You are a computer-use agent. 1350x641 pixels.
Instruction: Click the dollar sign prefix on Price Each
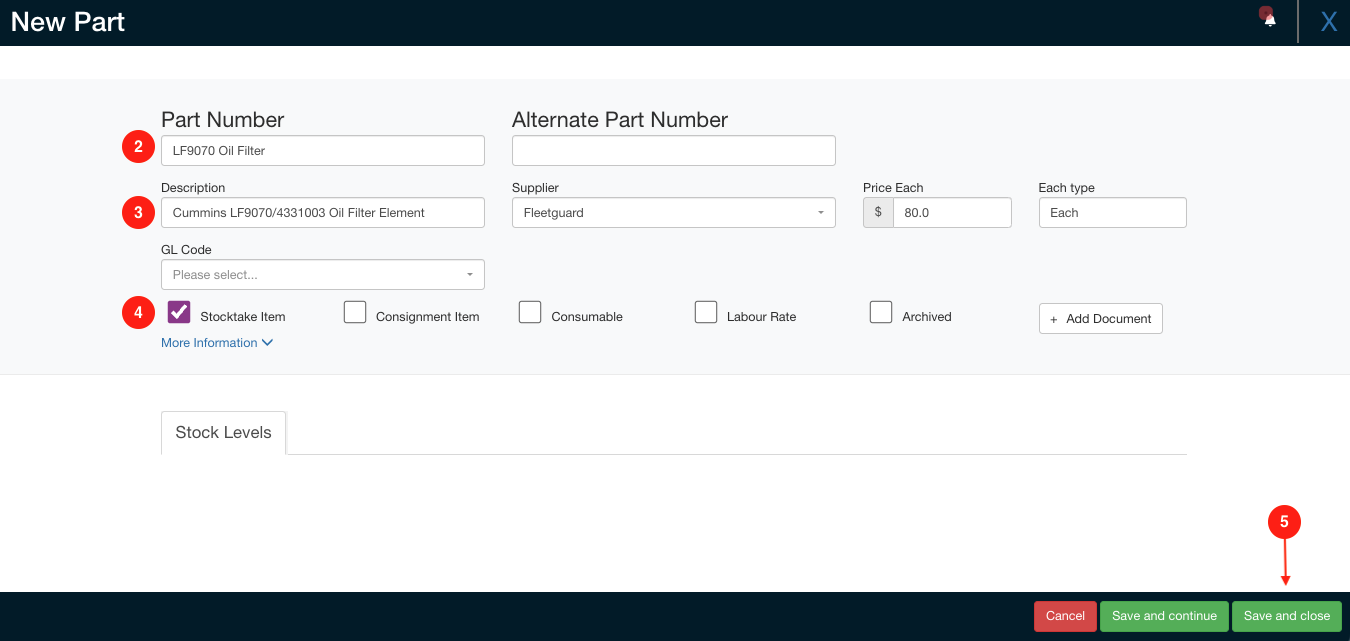coord(877,212)
